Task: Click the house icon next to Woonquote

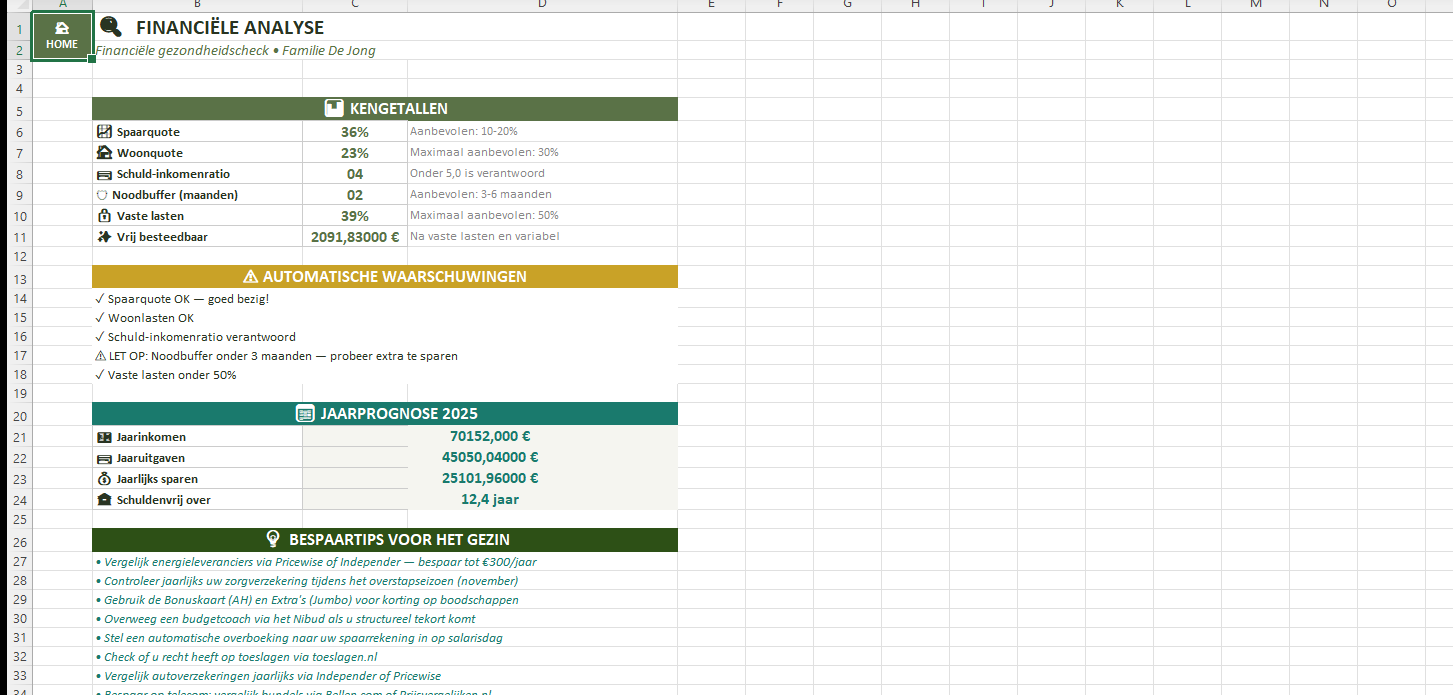Action: pyautogui.click(x=104, y=153)
